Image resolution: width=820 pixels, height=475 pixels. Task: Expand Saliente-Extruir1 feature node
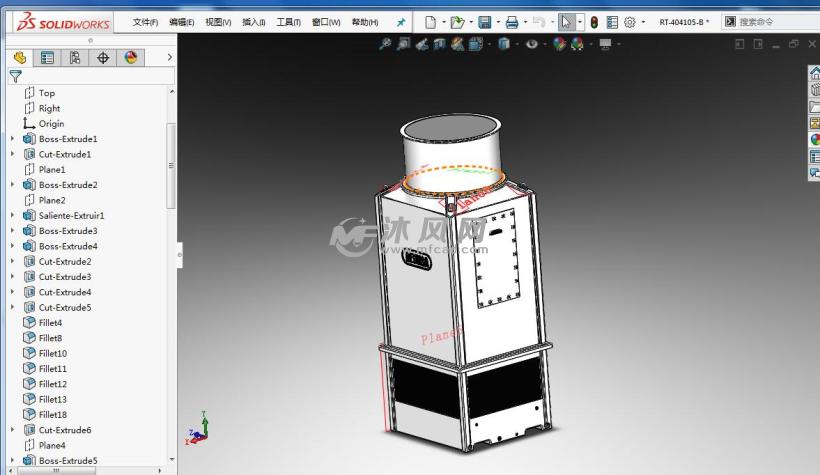pos(13,215)
